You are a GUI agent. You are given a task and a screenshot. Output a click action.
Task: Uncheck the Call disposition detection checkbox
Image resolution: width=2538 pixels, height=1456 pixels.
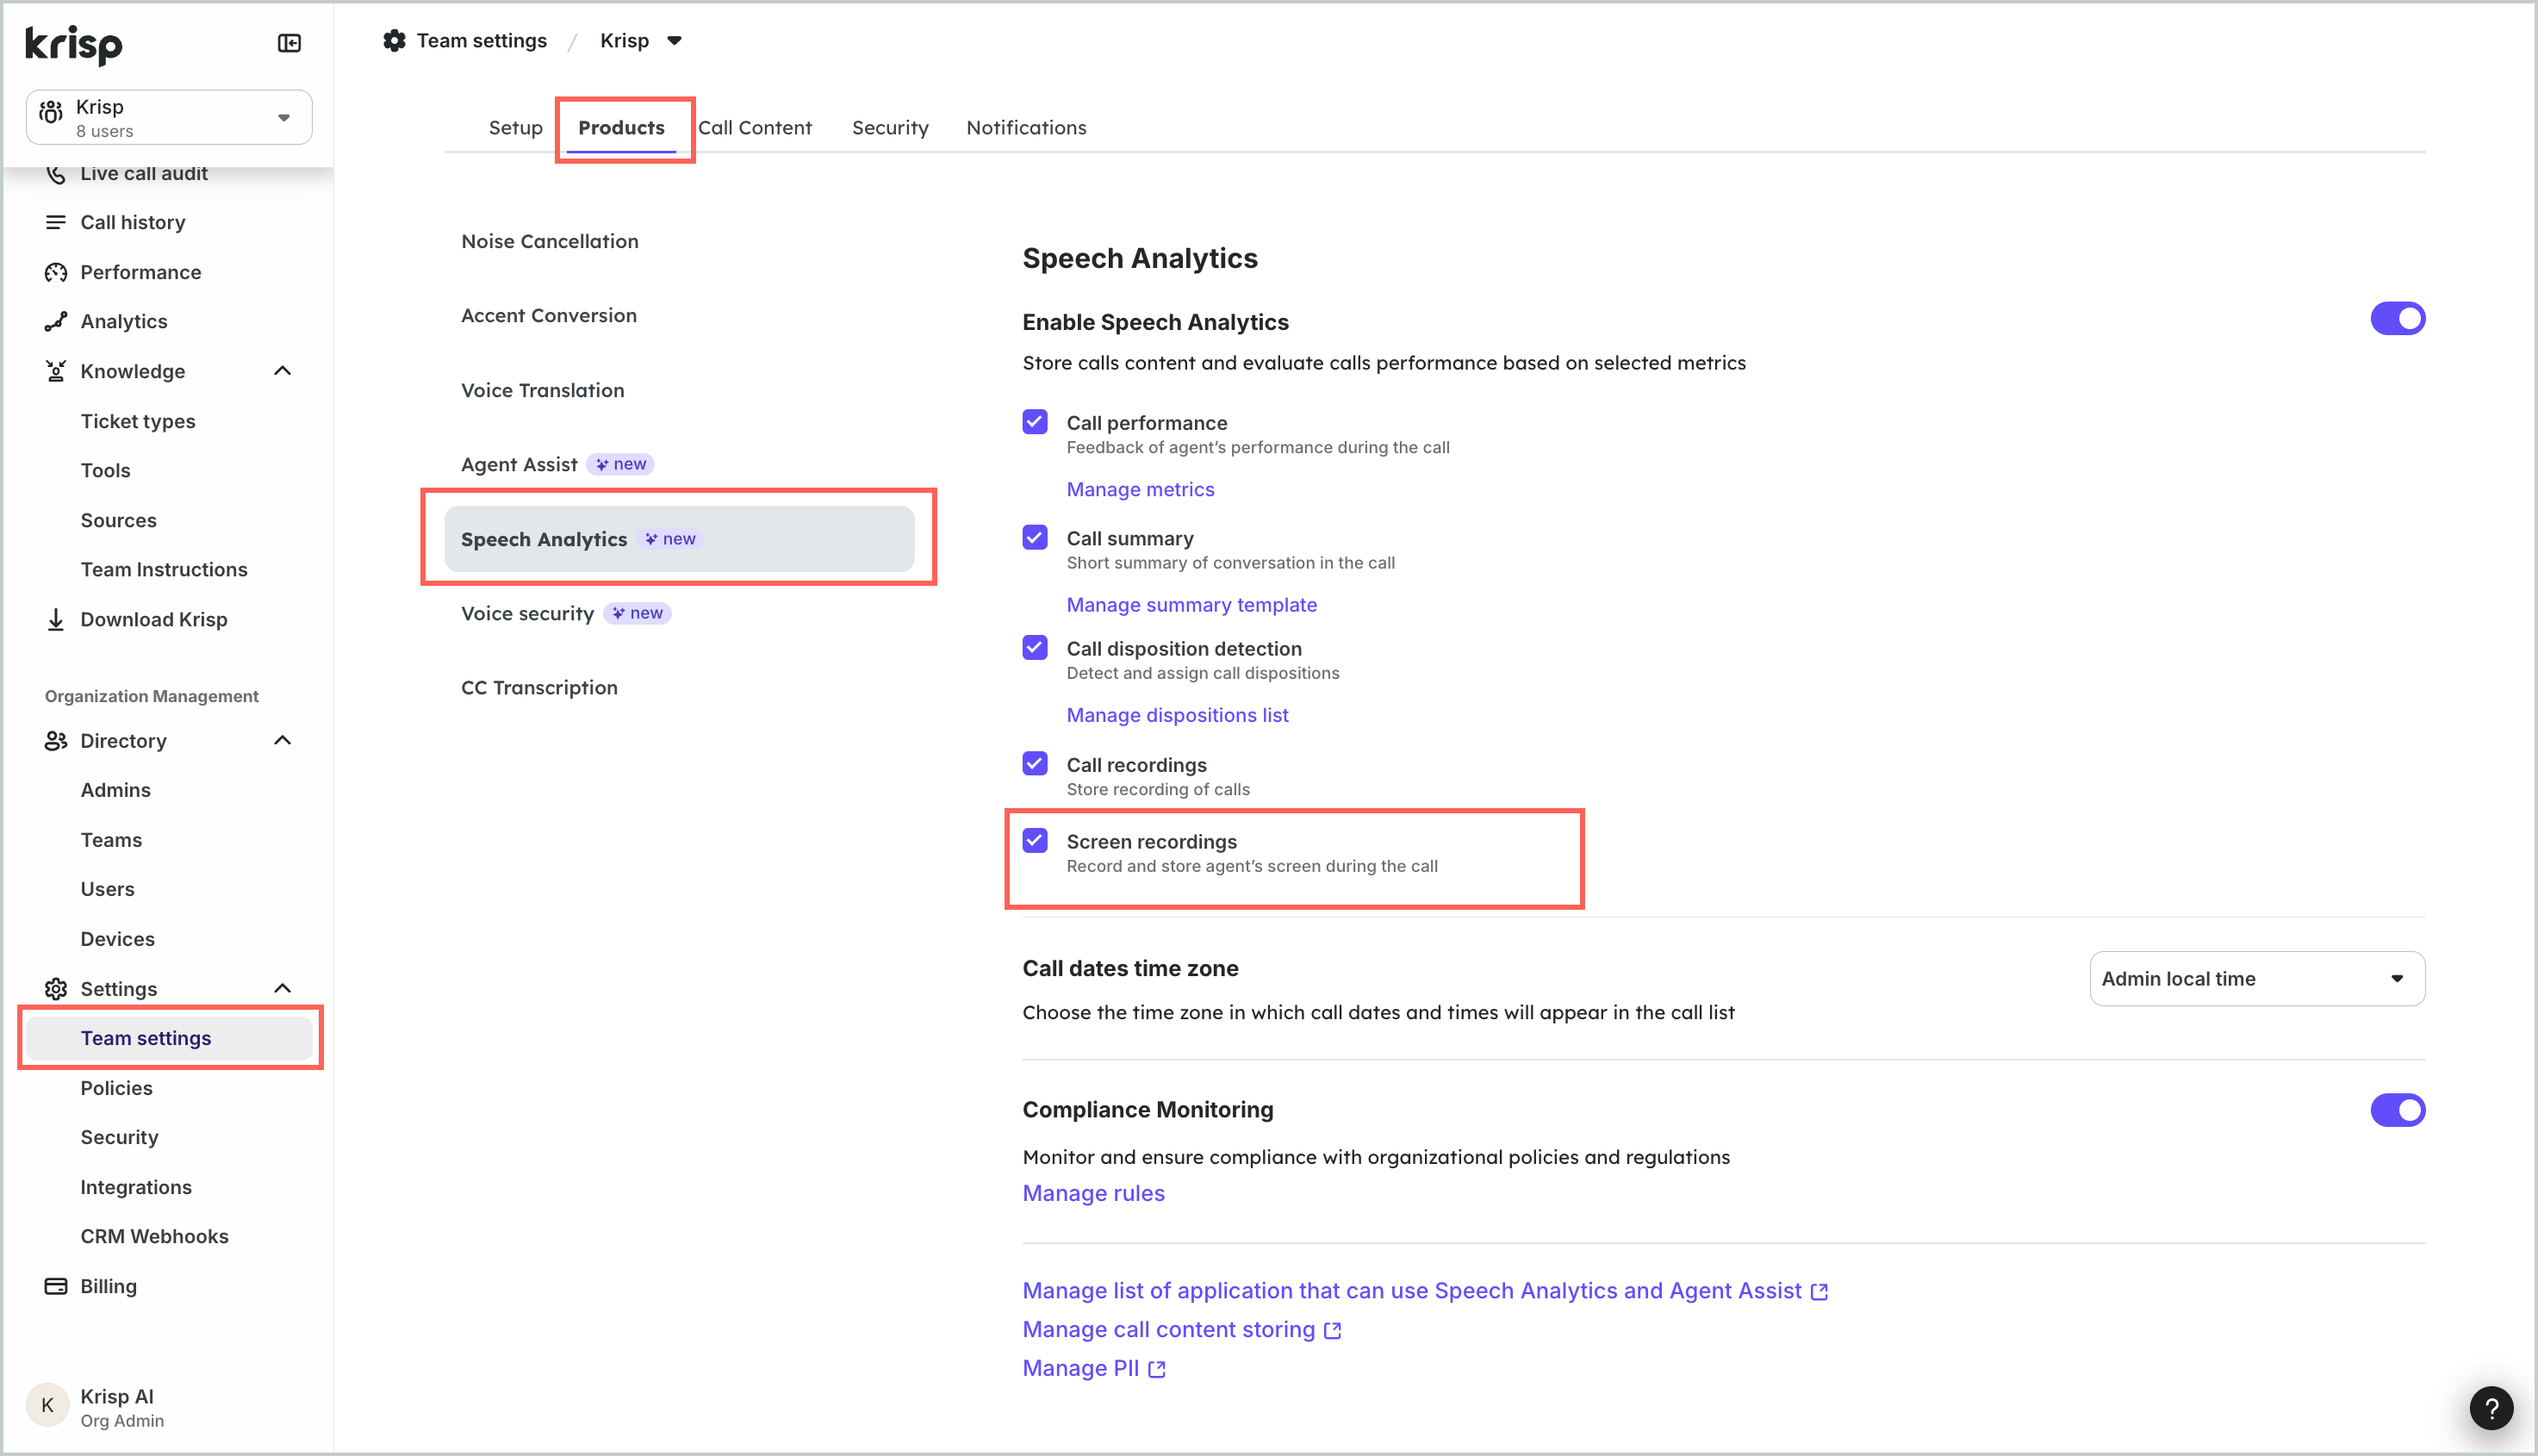click(x=1035, y=648)
